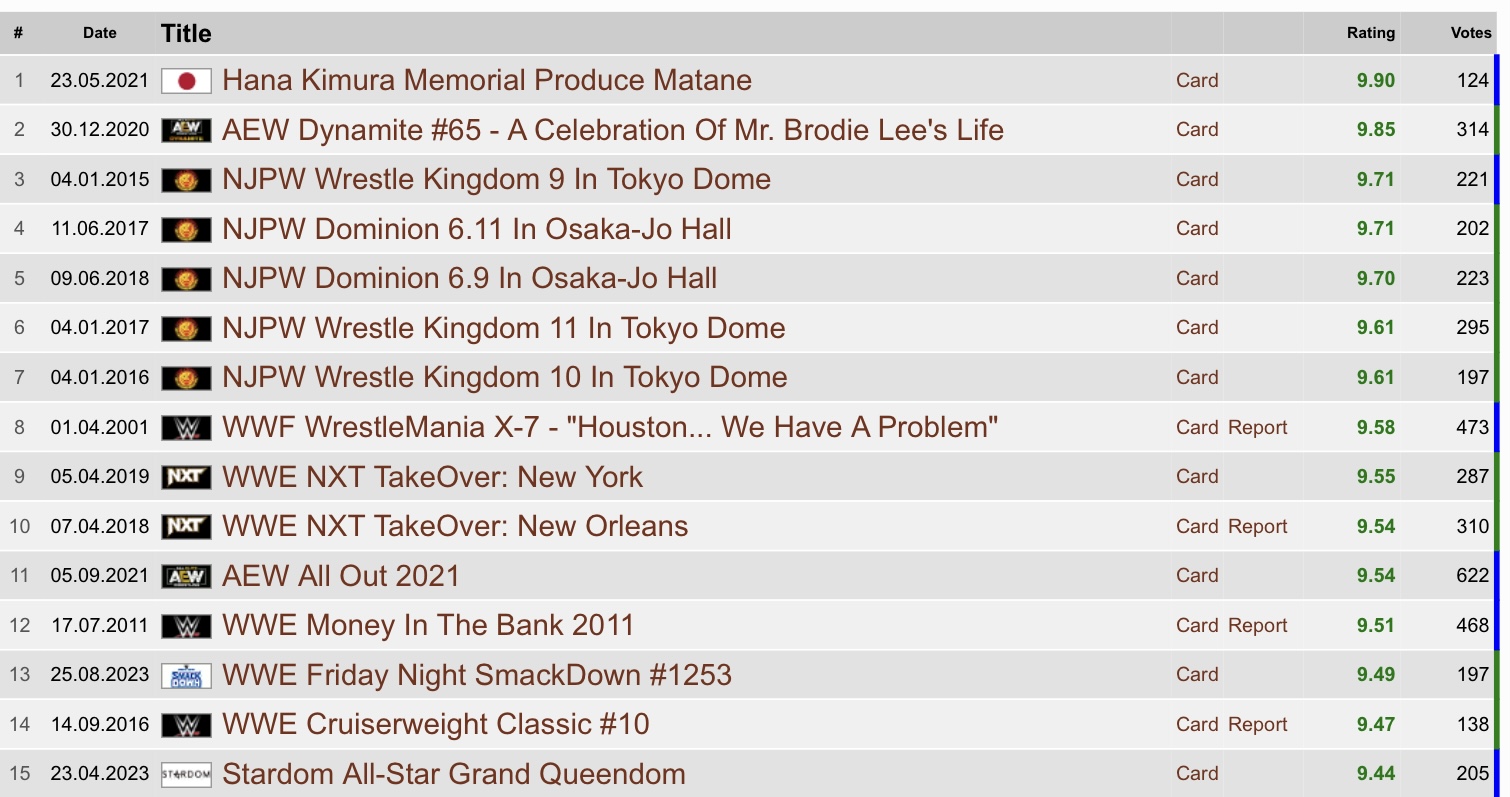The image size is (1510, 797).
Task: Open WWE Money In The Bank 2011 link
Action: pos(428,626)
